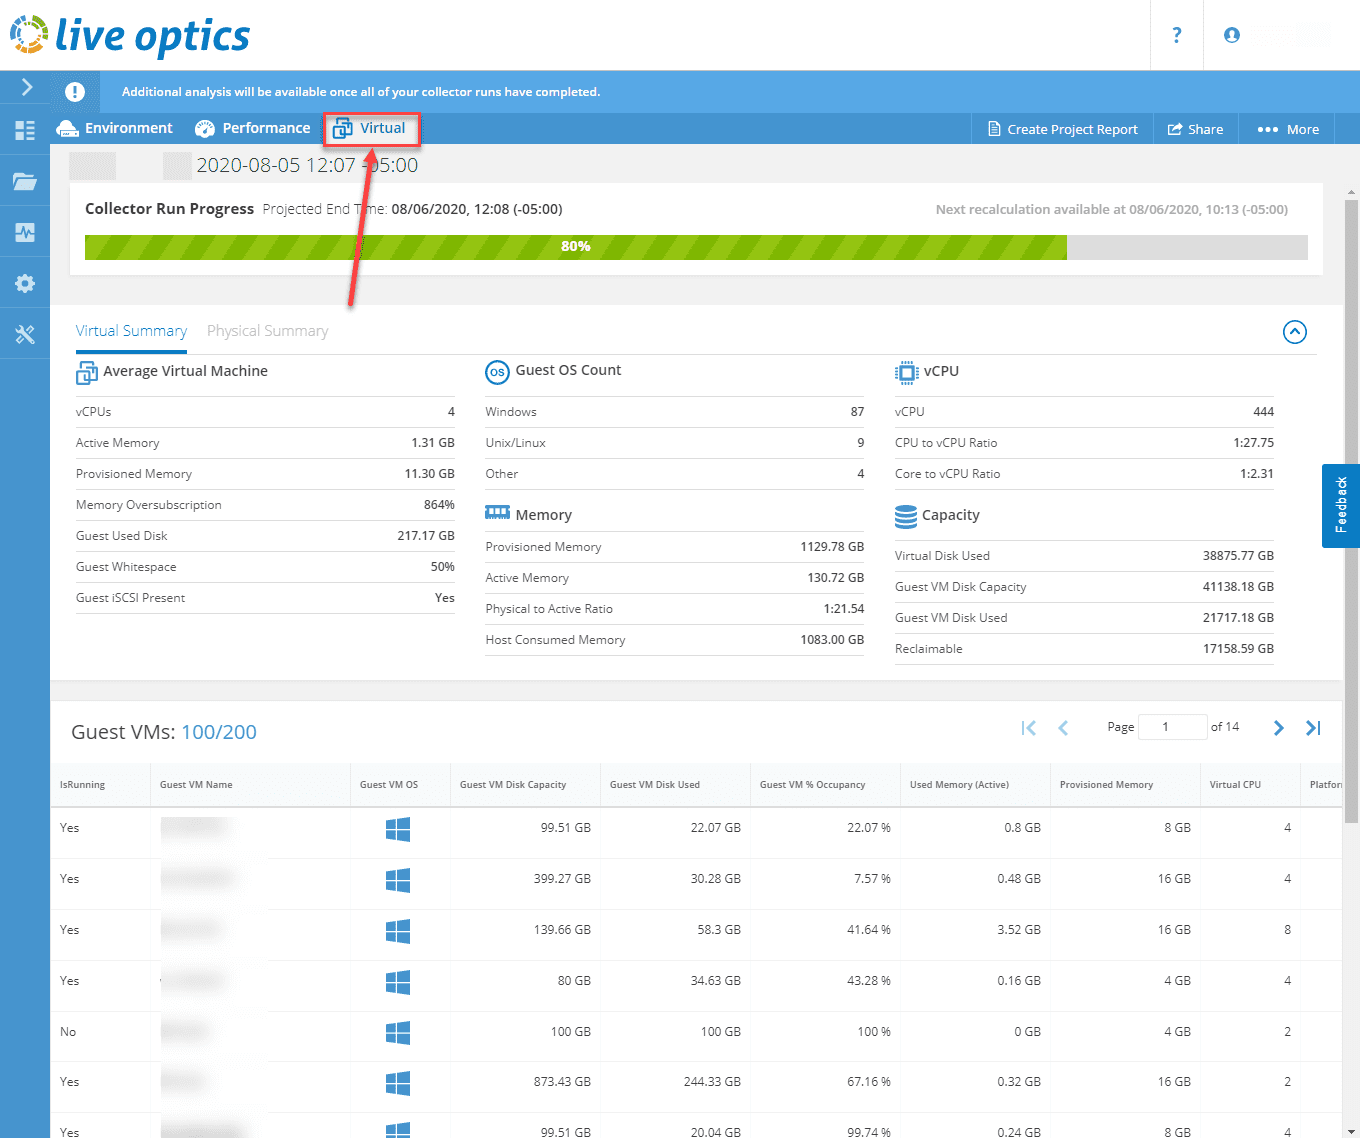The image size is (1360, 1138).
Task: Go to next page of Guest VMs
Action: click(x=1278, y=728)
